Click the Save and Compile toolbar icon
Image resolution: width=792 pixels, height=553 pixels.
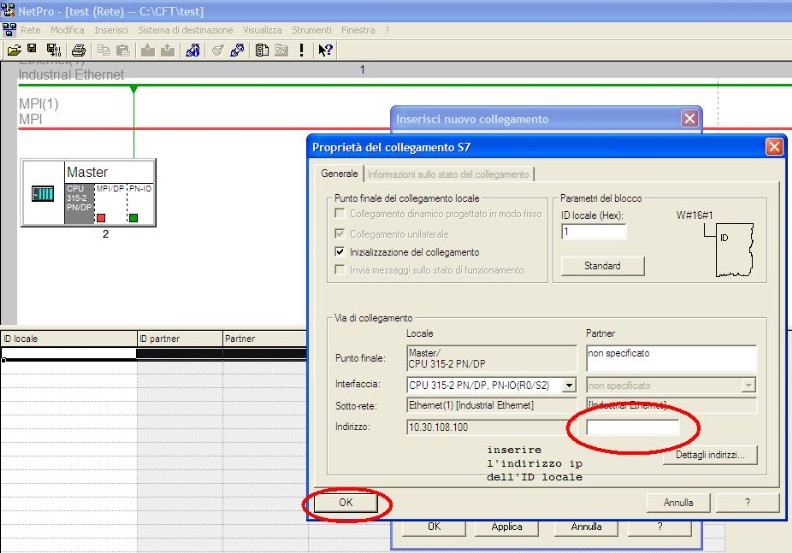(54, 50)
